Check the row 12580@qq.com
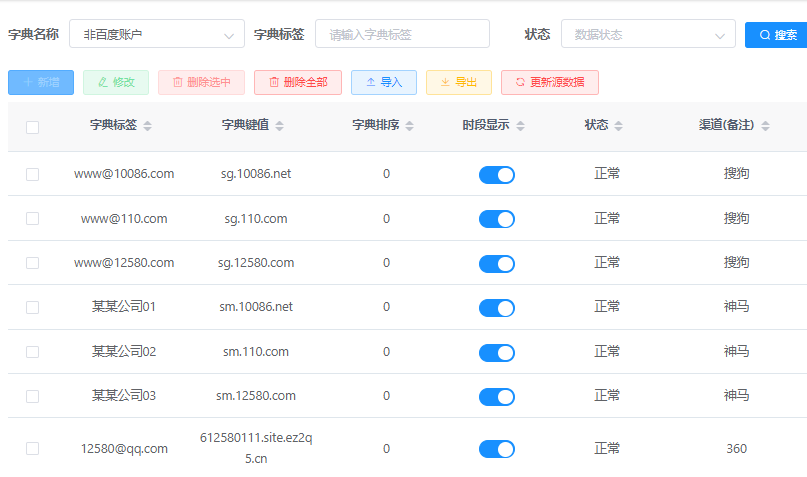807x477 pixels. 32,449
